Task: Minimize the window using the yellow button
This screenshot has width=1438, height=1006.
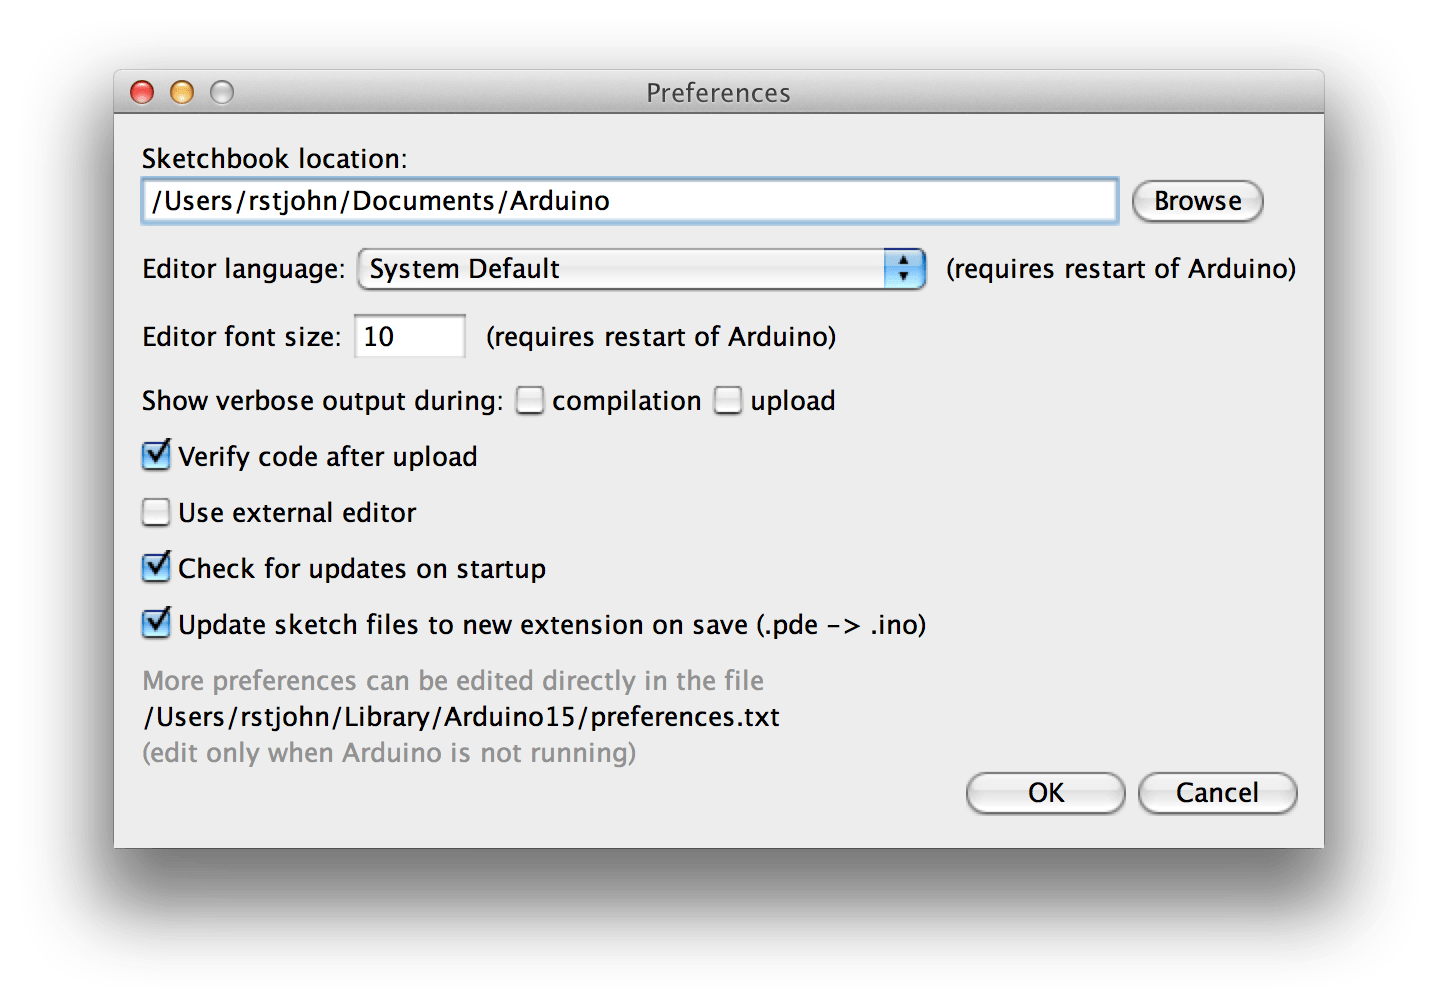Action: 182,93
